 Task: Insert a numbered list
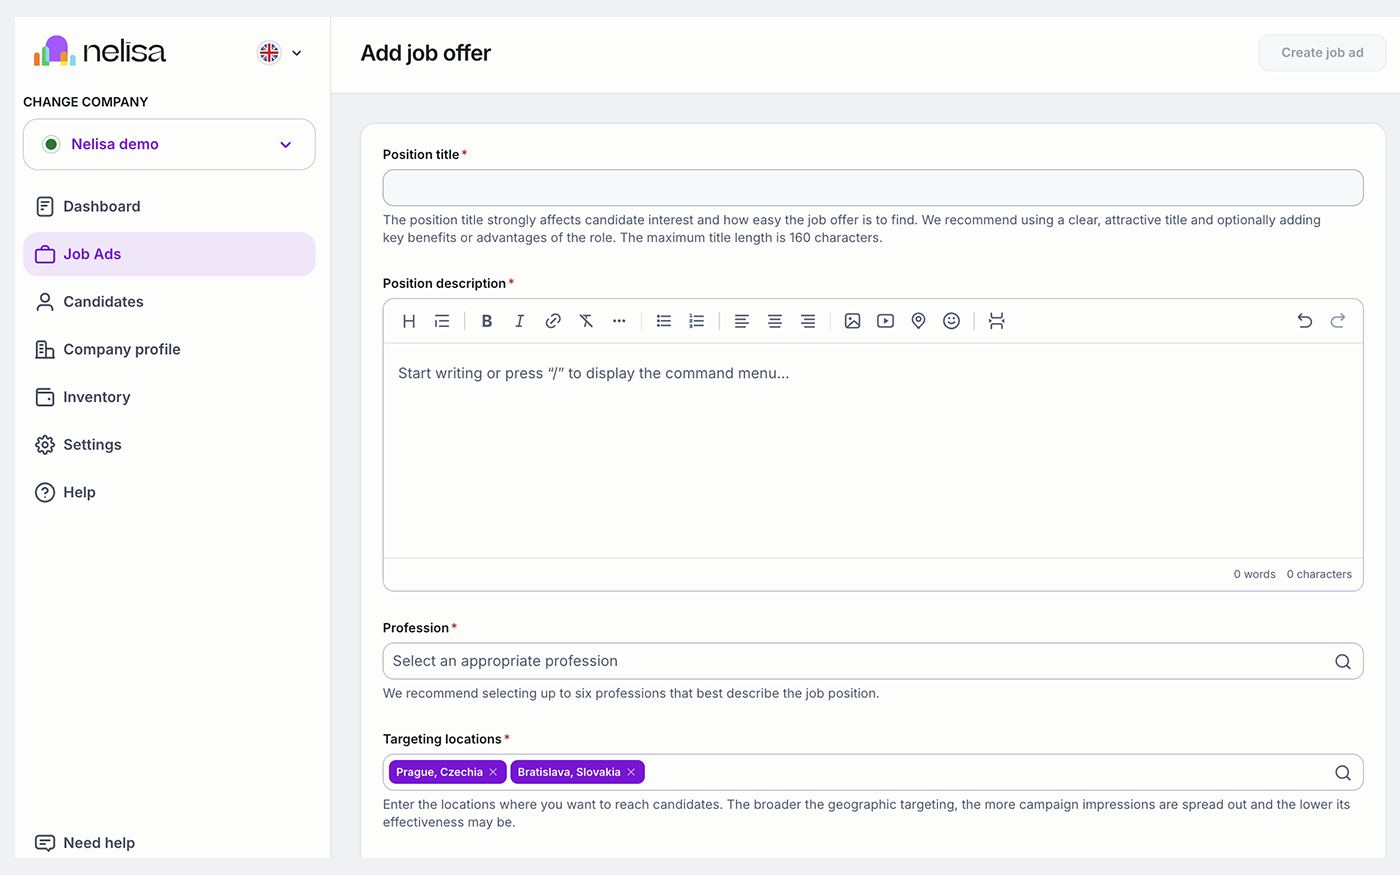click(x=697, y=321)
